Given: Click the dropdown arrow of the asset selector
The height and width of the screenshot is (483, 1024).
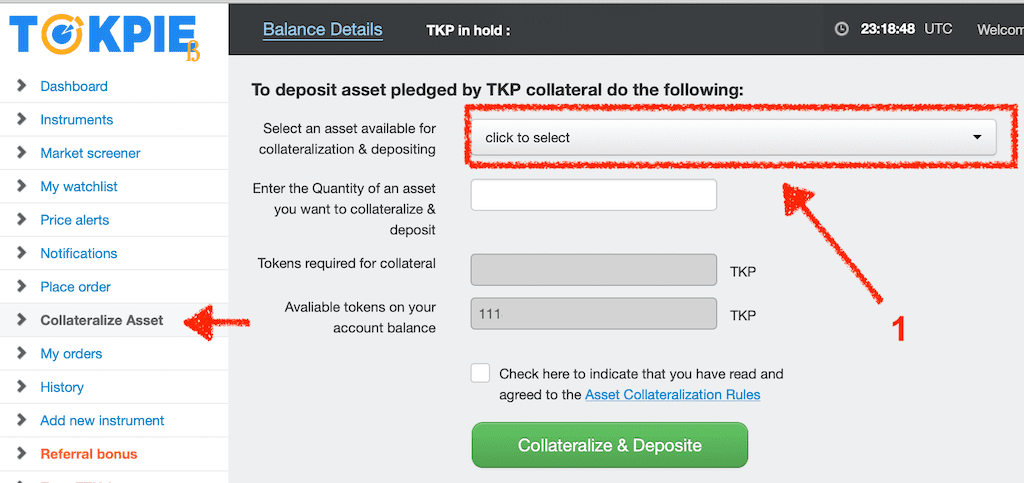Looking at the screenshot, I should pyautogui.click(x=977, y=138).
